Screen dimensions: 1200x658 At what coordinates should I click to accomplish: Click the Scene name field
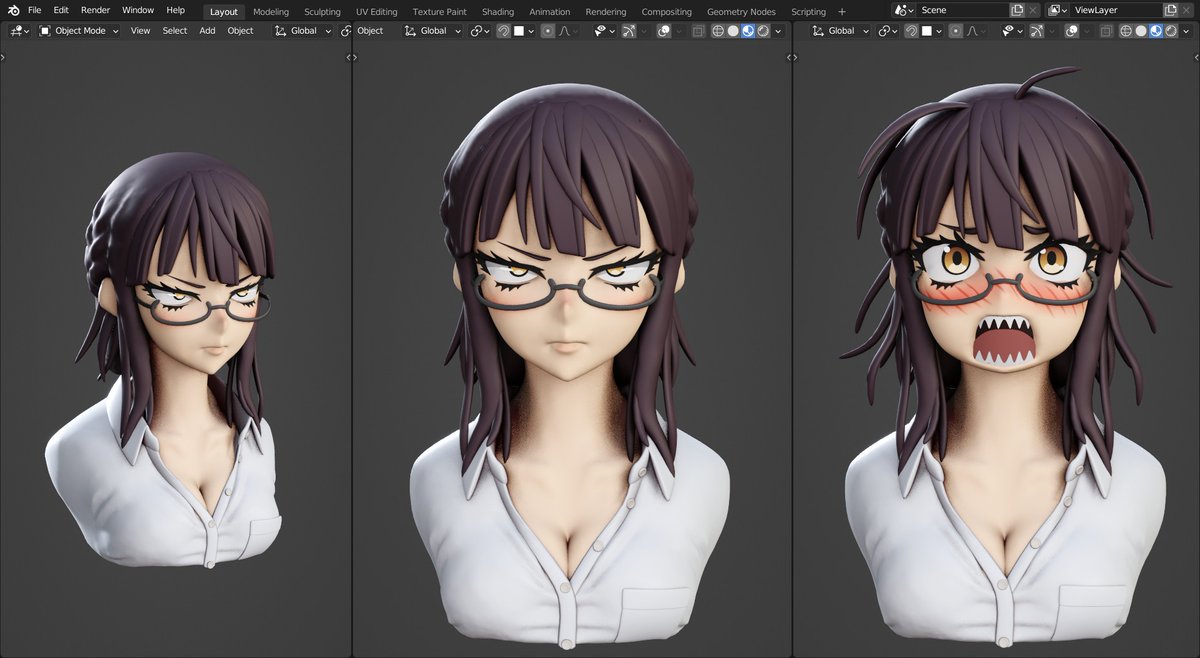tap(963, 10)
